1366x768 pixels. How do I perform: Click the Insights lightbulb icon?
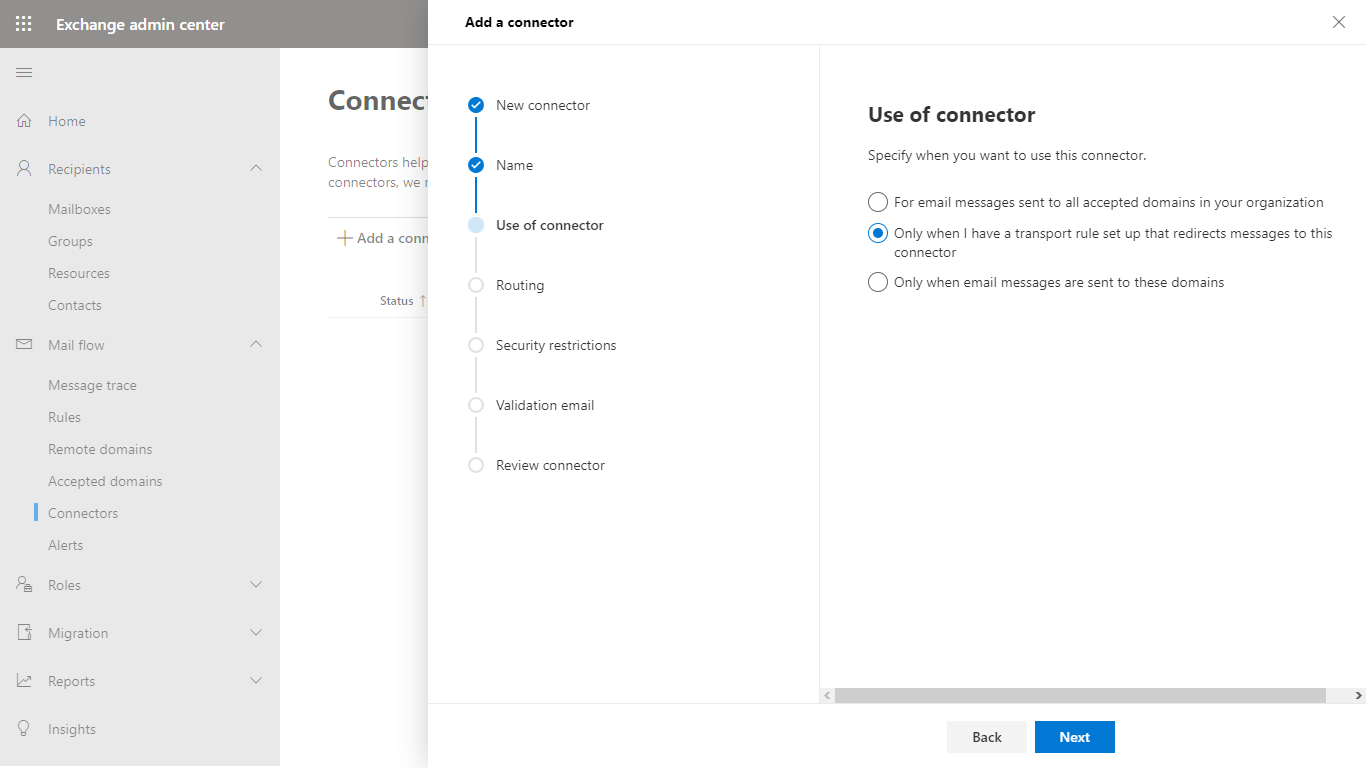click(x=24, y=729)
